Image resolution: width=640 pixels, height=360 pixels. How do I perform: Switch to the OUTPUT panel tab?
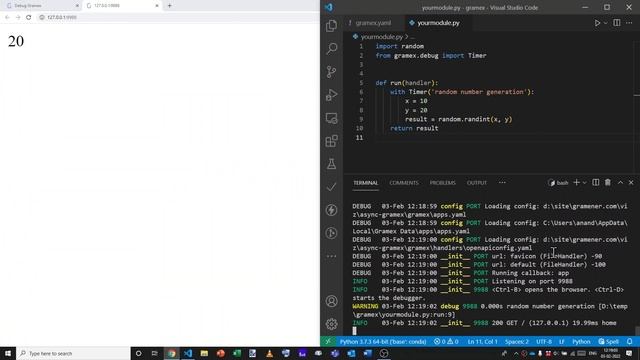477,183
